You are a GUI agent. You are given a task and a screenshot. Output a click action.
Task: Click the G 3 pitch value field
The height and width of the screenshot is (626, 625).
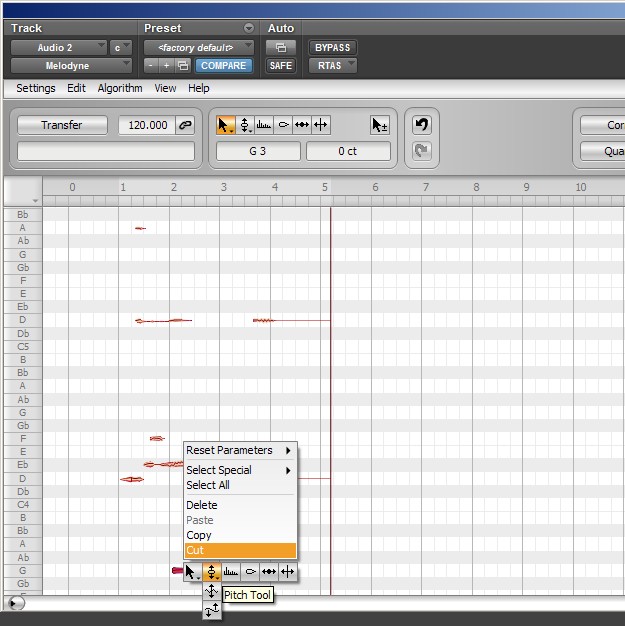[258, 151]
